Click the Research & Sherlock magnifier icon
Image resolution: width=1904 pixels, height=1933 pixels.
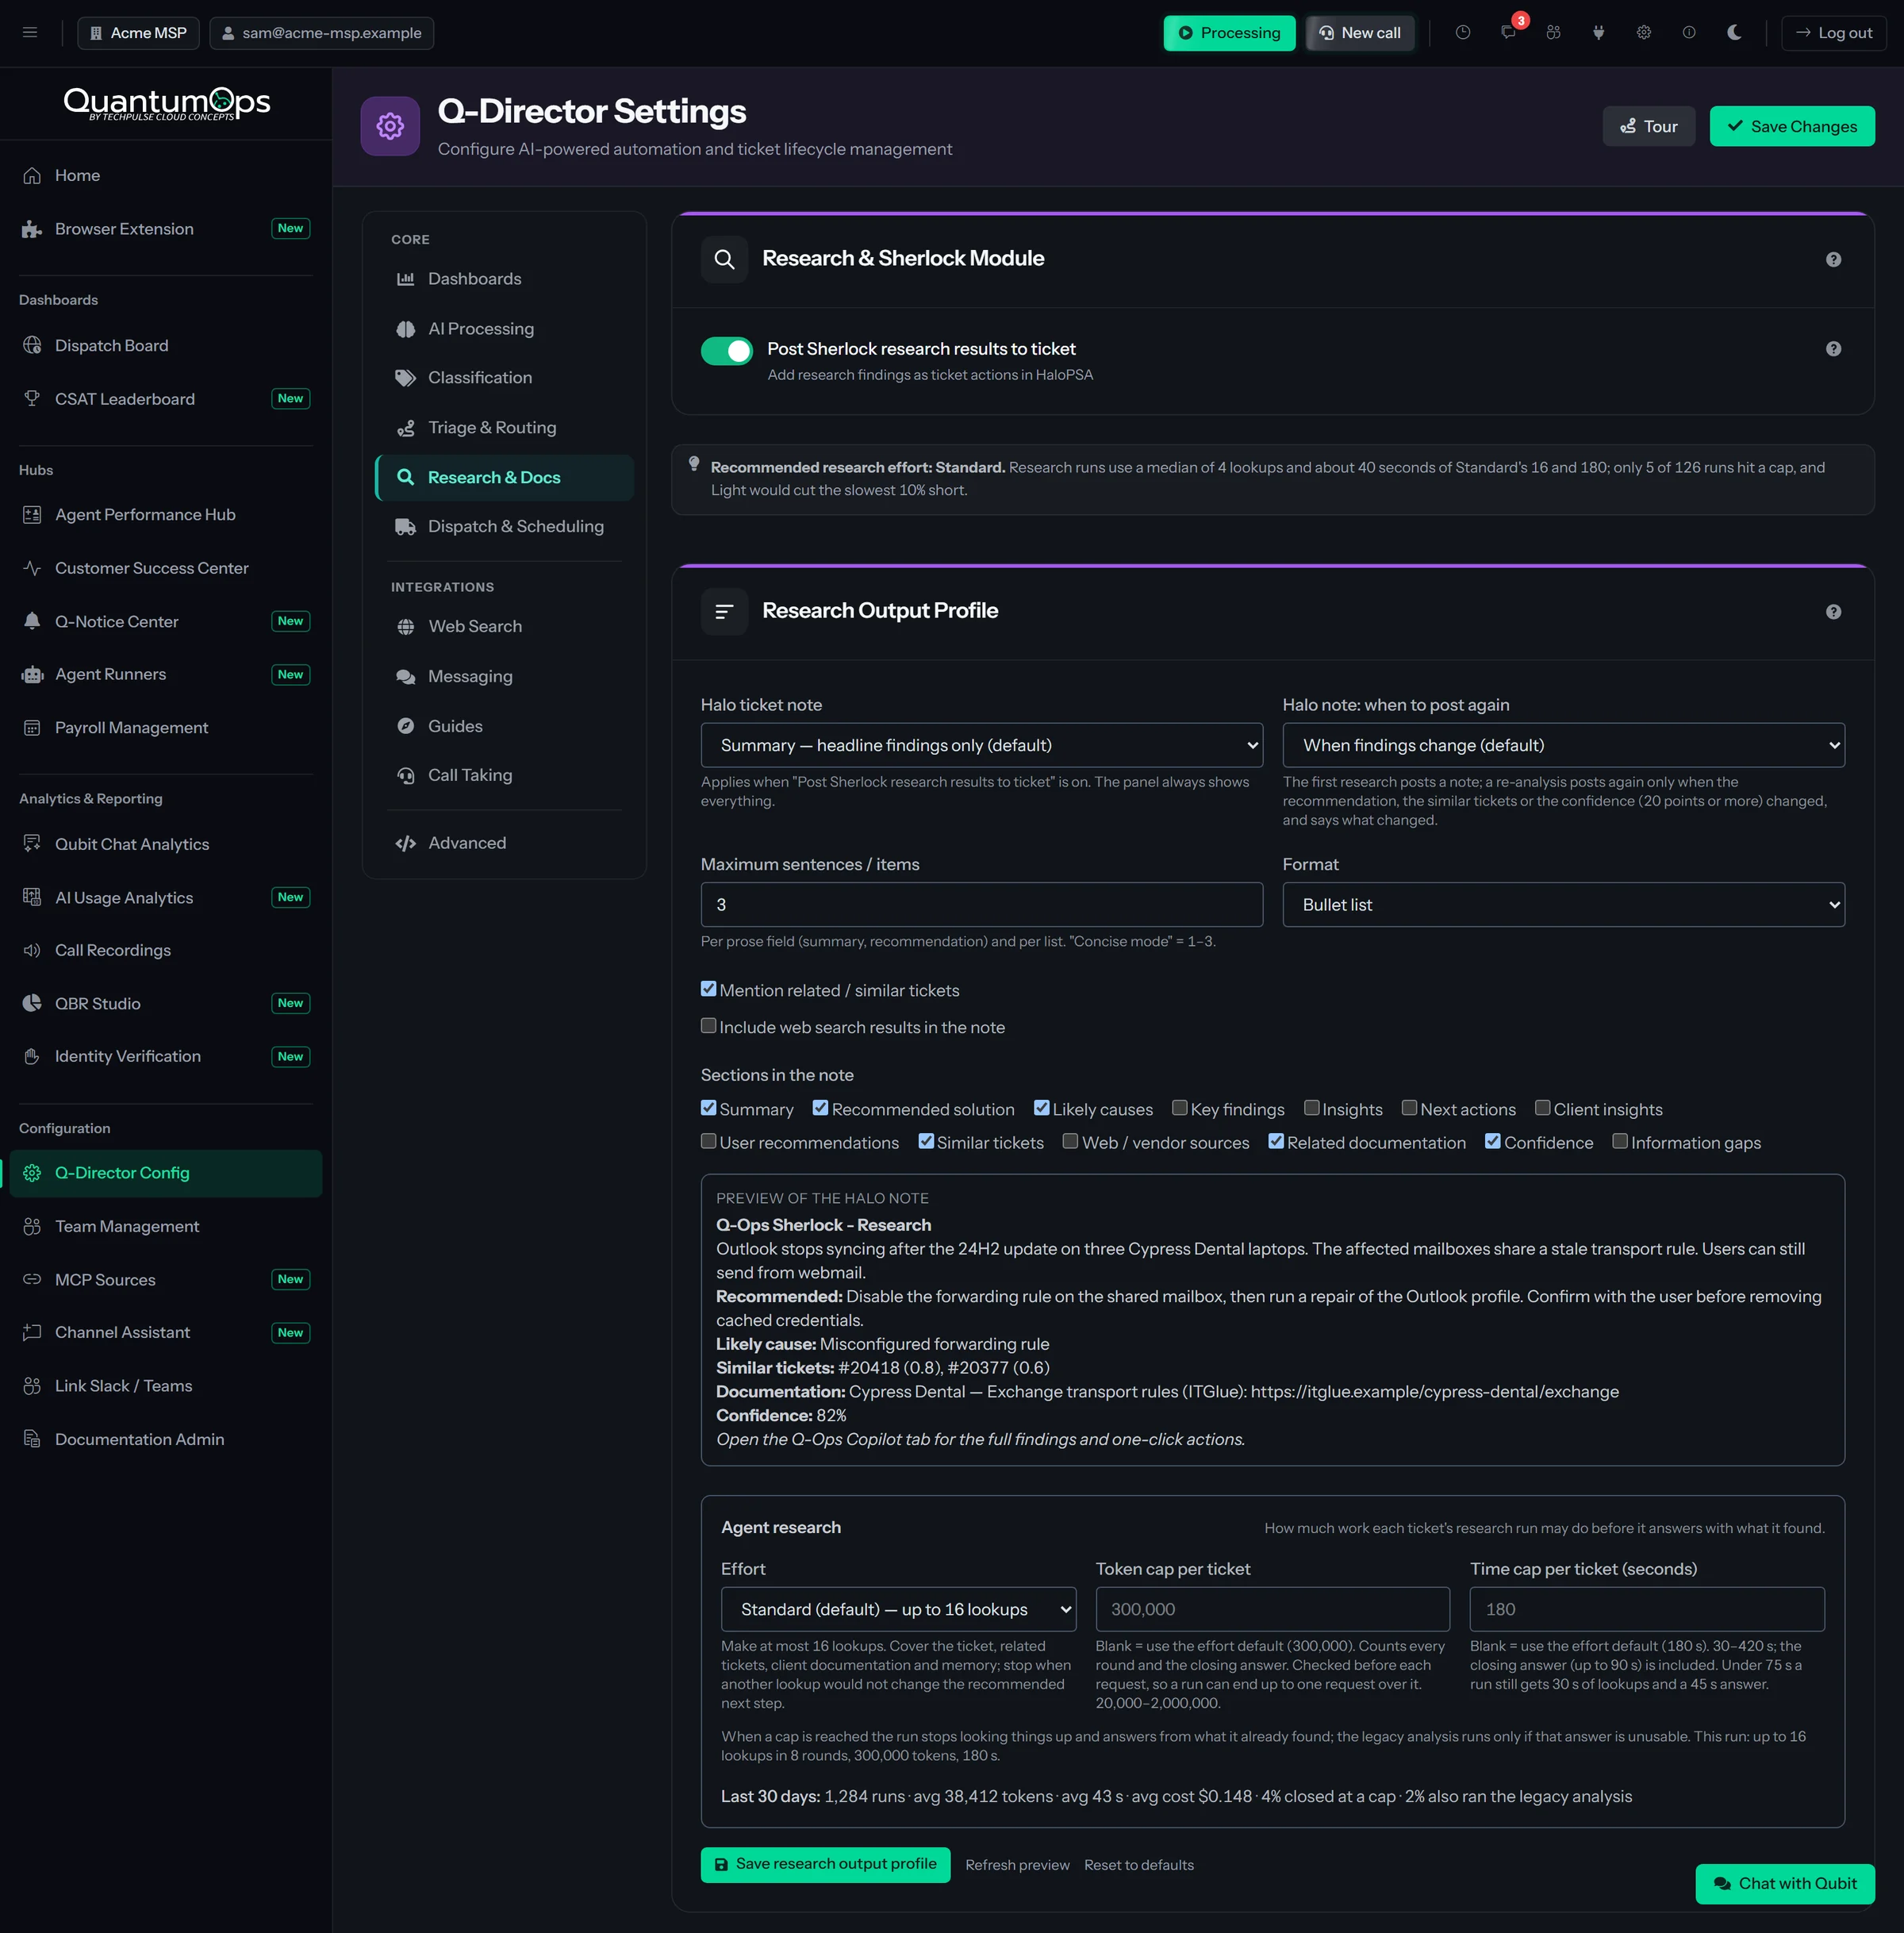point(724,260)
